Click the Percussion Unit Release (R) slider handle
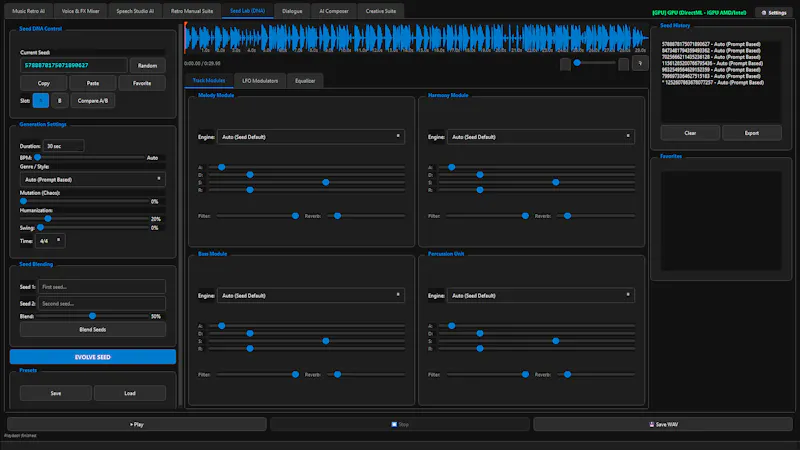 (x=480, y=348)
